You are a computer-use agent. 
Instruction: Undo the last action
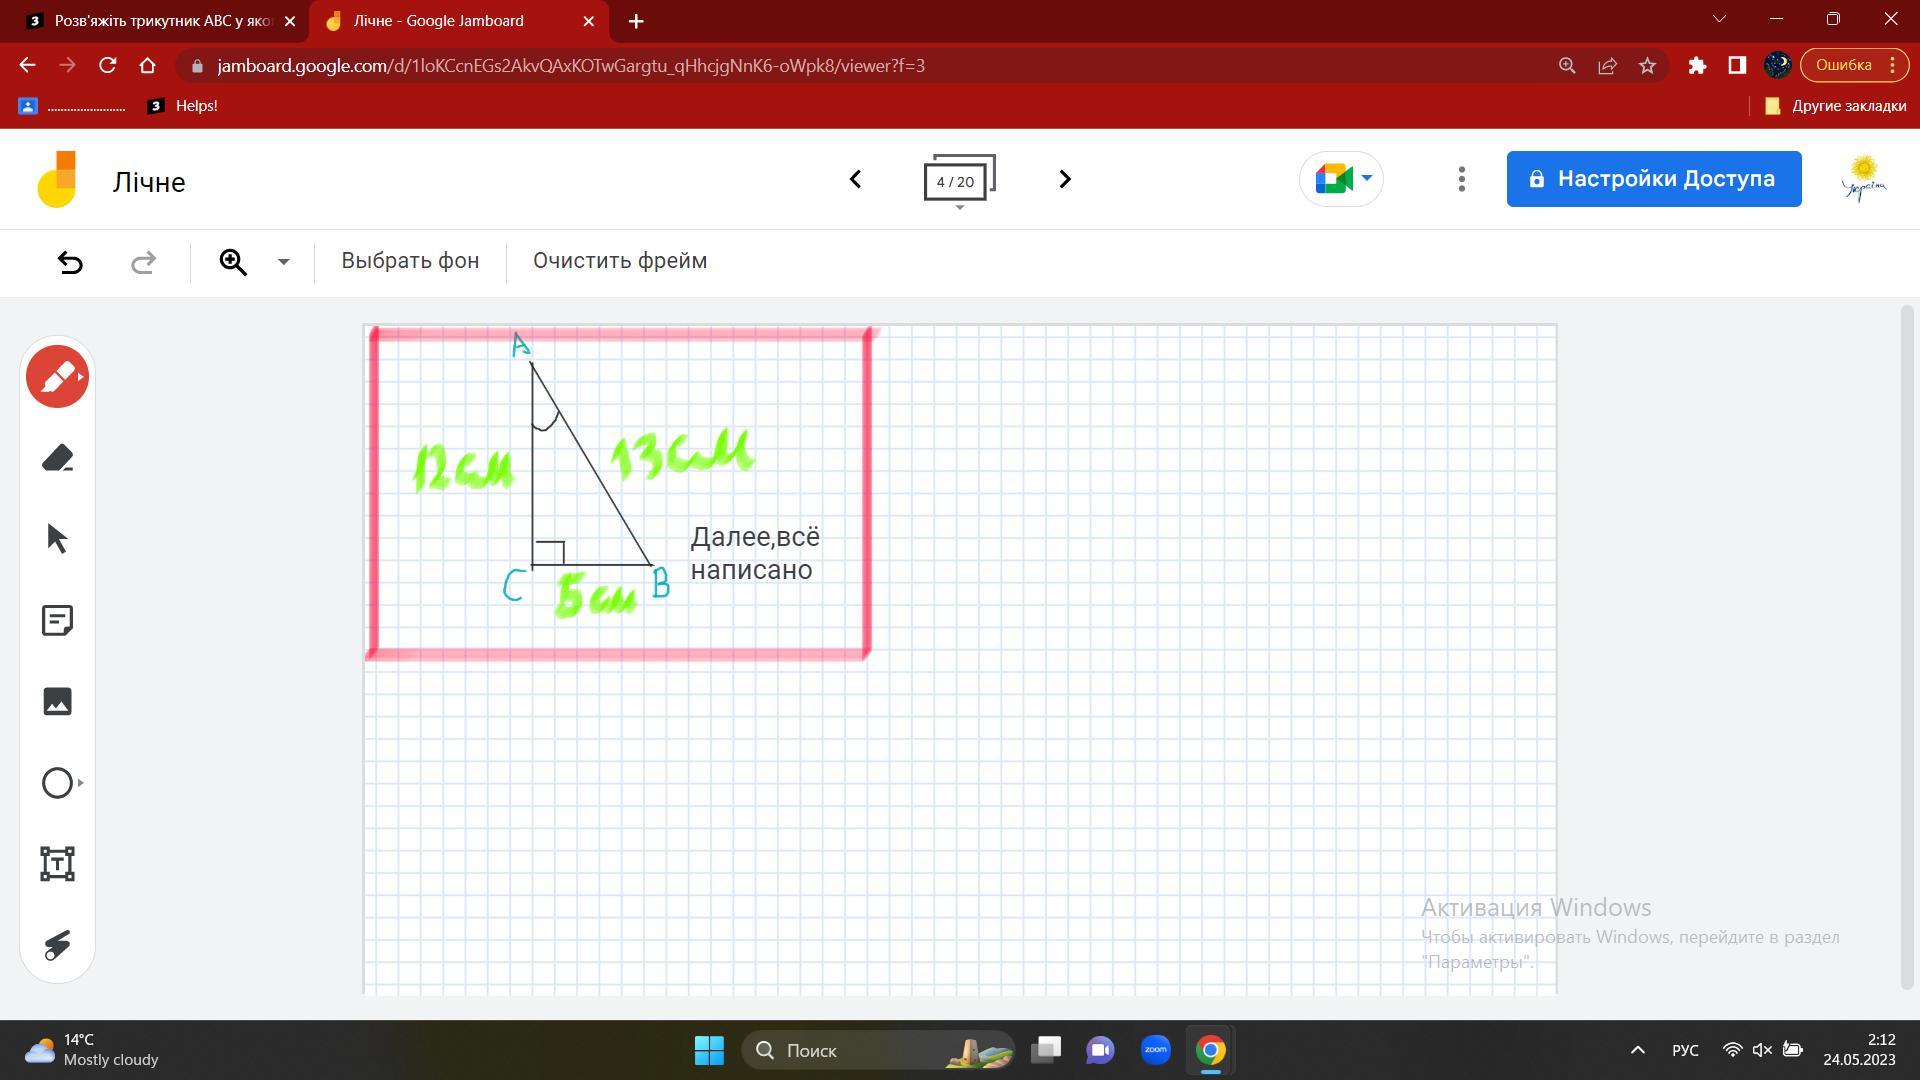pos(70,262)
